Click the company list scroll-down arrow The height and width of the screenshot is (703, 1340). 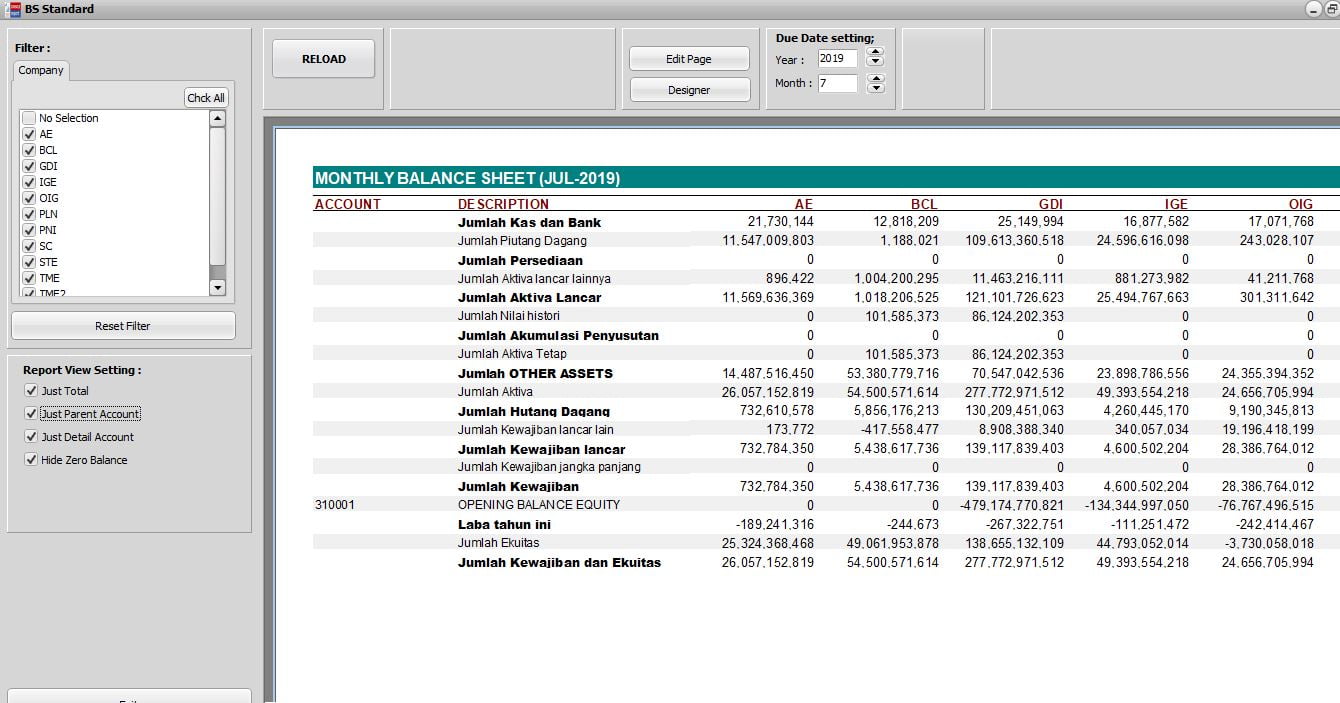pyautogui.click(x=218, y=287)
